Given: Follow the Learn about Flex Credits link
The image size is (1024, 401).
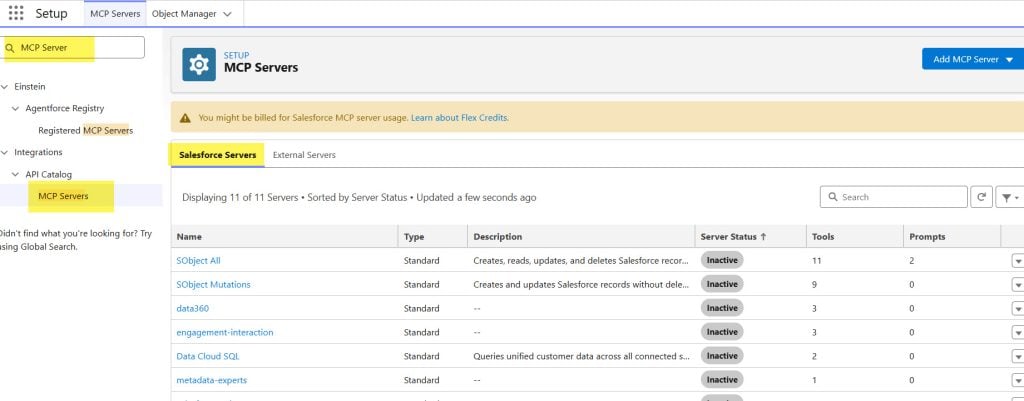Looking at the screenshot, I should coord(460,118).
